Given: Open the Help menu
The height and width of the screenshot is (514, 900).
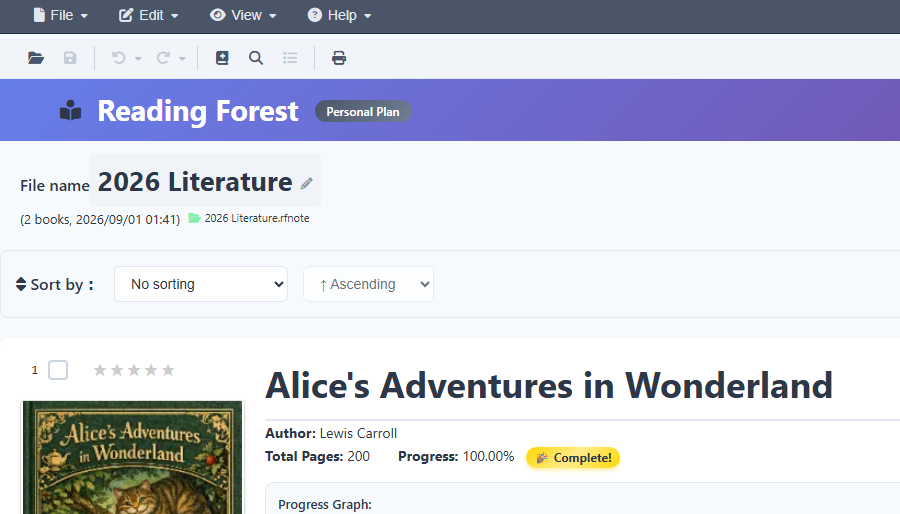Looking at the screenshot, I should coord(339,15).
